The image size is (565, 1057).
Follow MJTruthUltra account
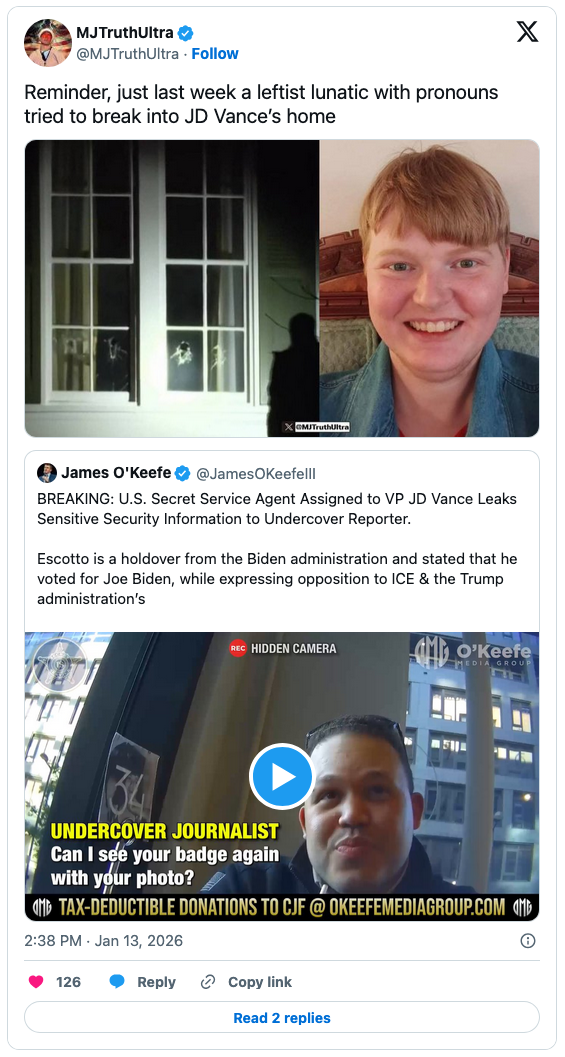215,54
